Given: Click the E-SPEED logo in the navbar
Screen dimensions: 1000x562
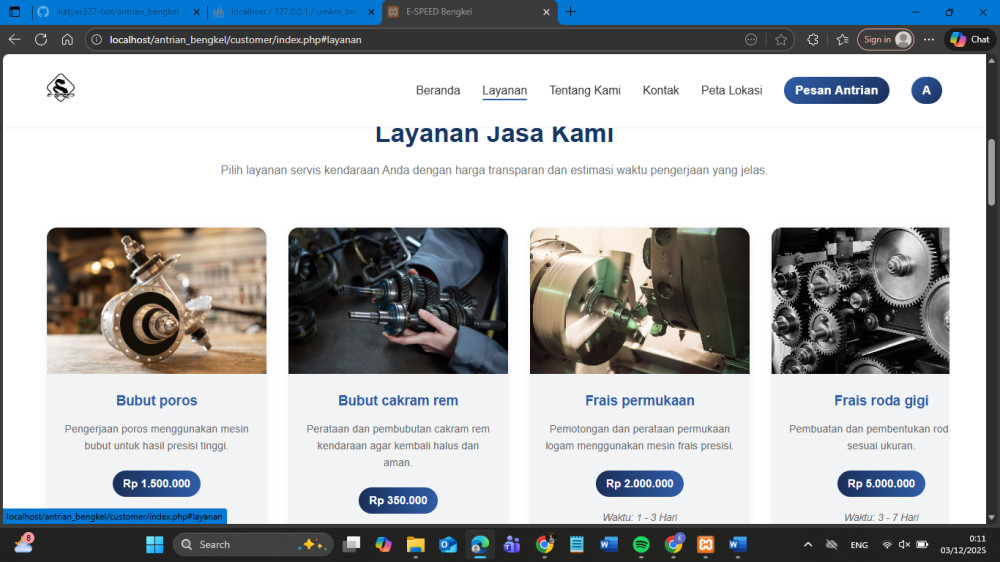Looking at the screenshot, I should (x=61, y=89).
